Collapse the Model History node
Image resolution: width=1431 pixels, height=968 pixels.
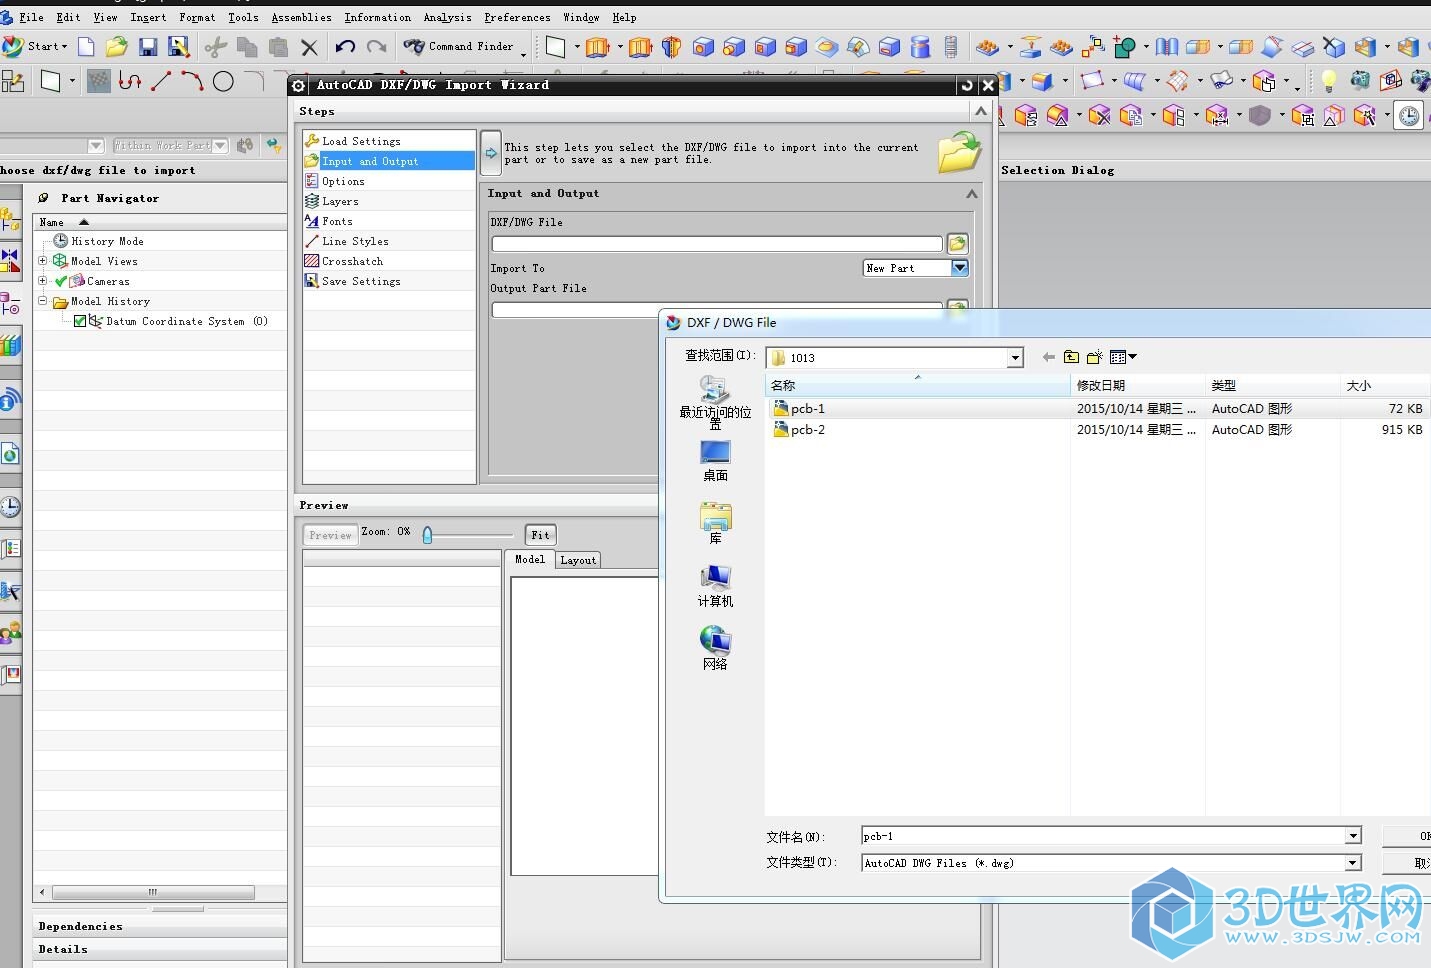[x=42, y=301]
